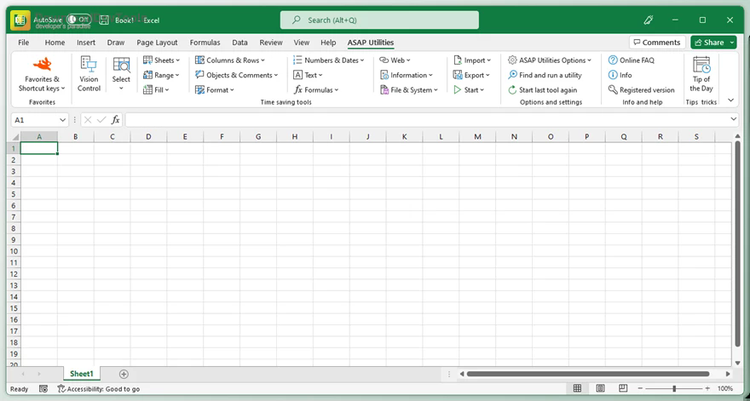Open Columns & Rows dropdown
This screenshot has height=401, width=750.
point(230,60)
